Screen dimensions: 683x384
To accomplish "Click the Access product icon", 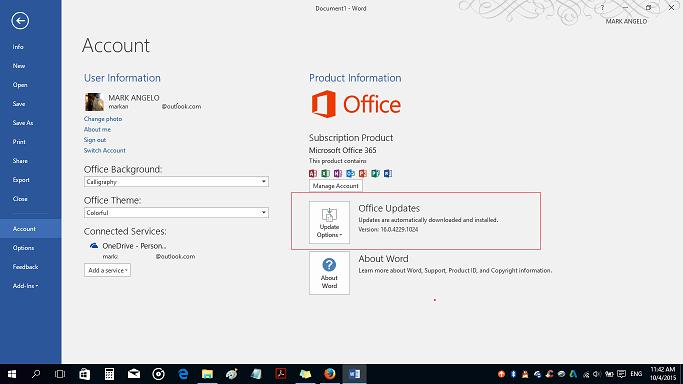I will coord(313,173).
